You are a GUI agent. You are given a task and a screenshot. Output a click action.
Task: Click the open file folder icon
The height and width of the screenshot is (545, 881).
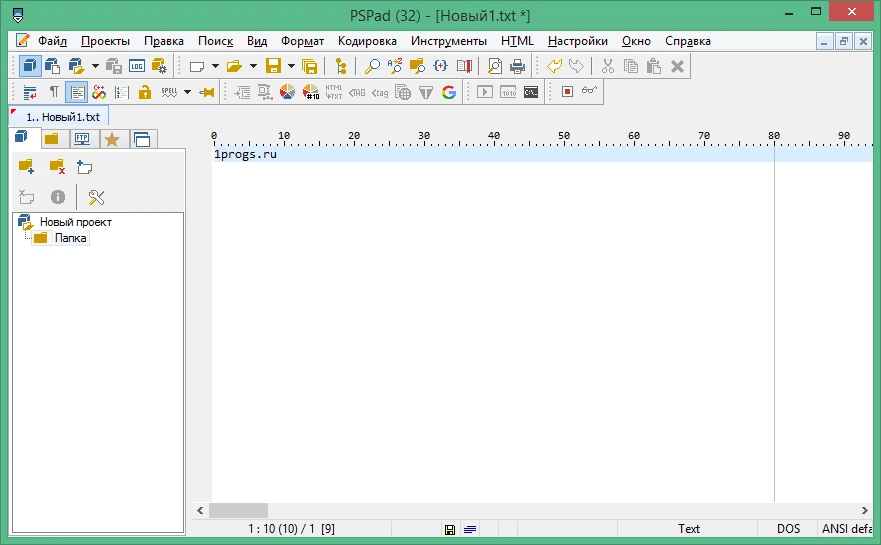[234, 66]
